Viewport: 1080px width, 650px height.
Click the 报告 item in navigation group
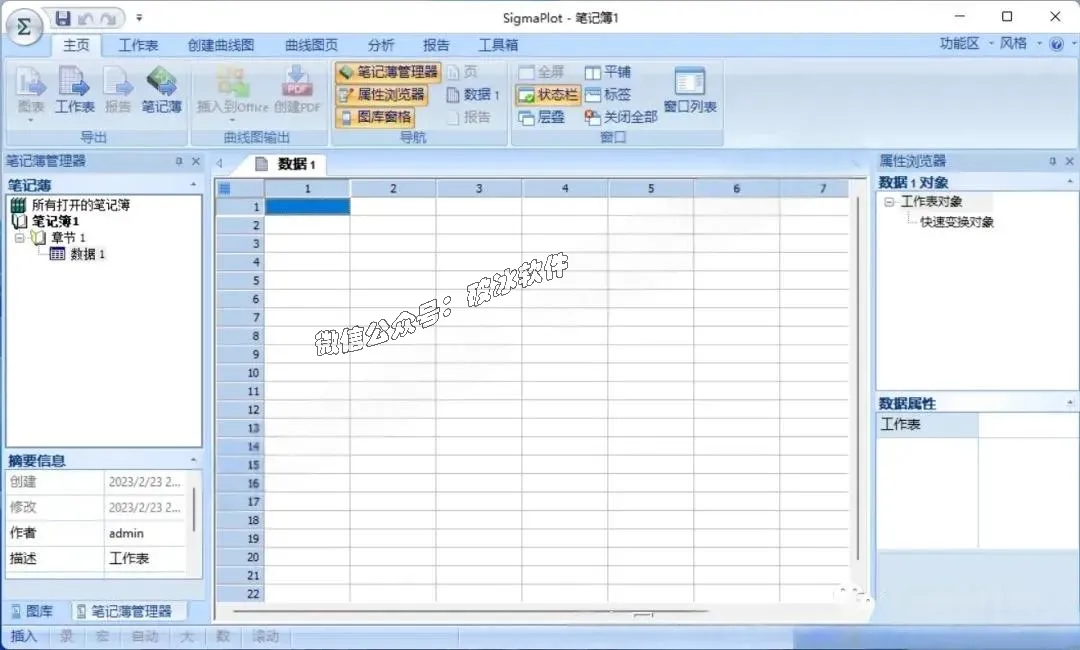coord(469,117)
